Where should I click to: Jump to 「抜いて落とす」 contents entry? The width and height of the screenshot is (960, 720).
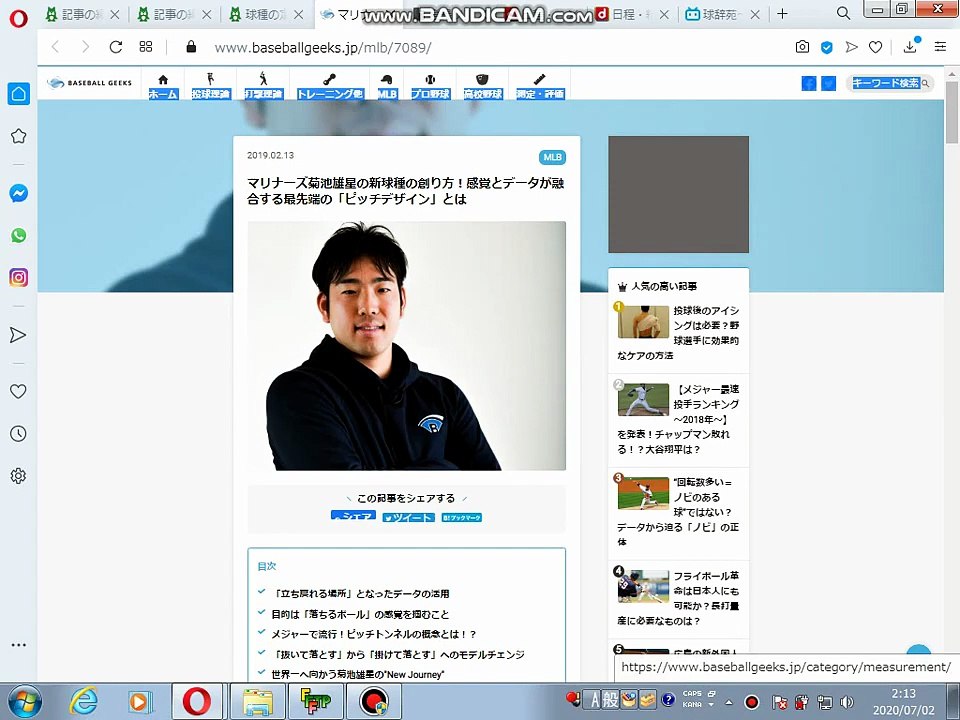pyautogui.click(x=398, y=654)
